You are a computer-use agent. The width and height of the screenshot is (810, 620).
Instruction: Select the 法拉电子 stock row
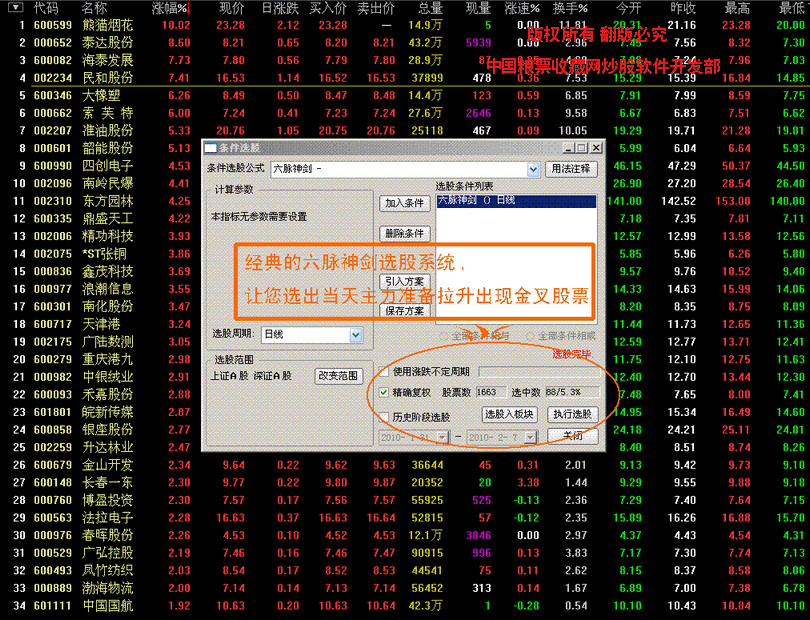[x=405, y=518]
